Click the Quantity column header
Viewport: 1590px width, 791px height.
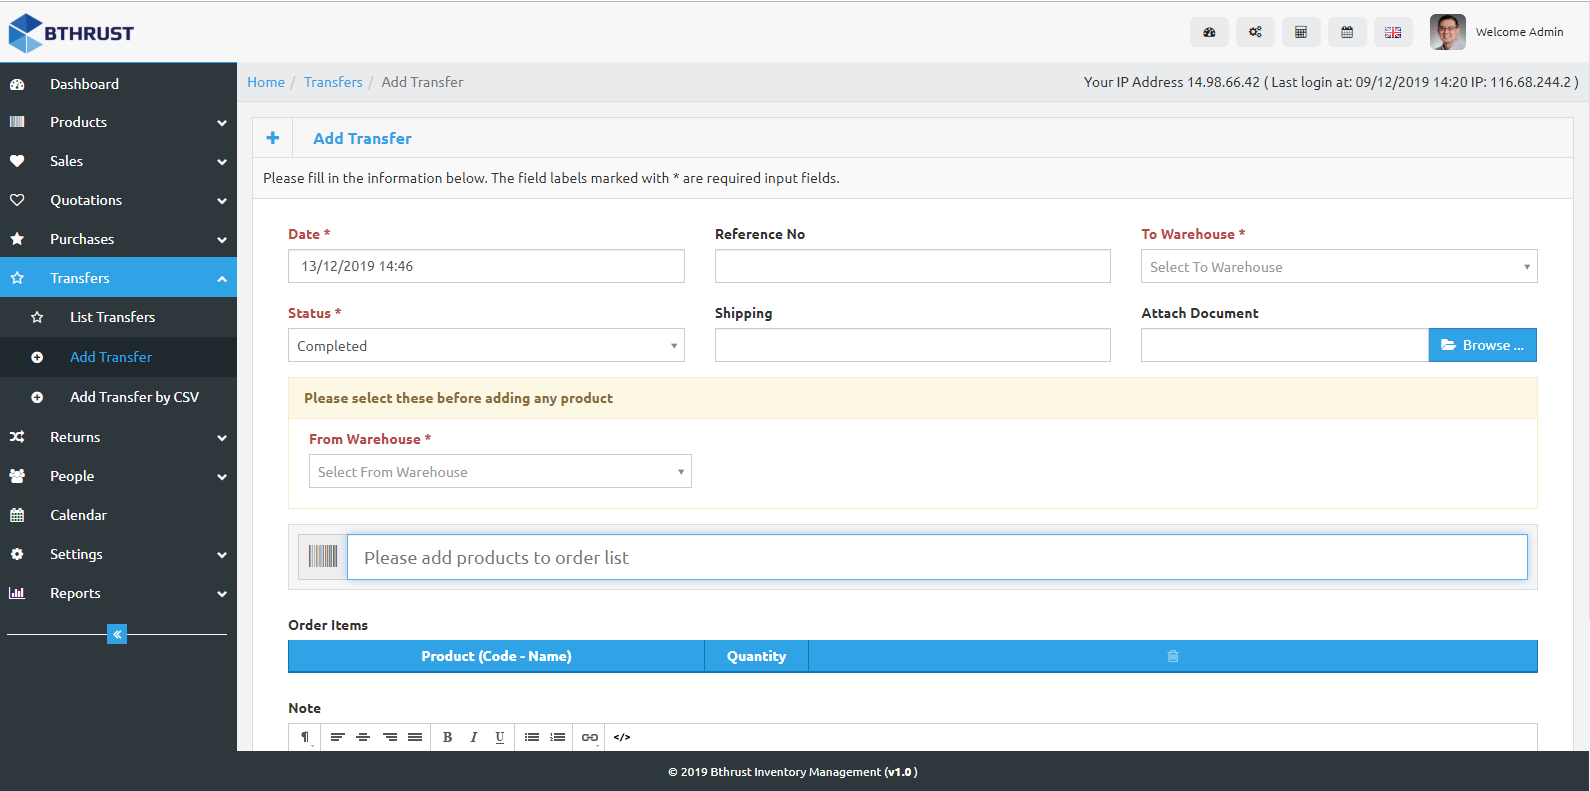click(x=756, y=656)
